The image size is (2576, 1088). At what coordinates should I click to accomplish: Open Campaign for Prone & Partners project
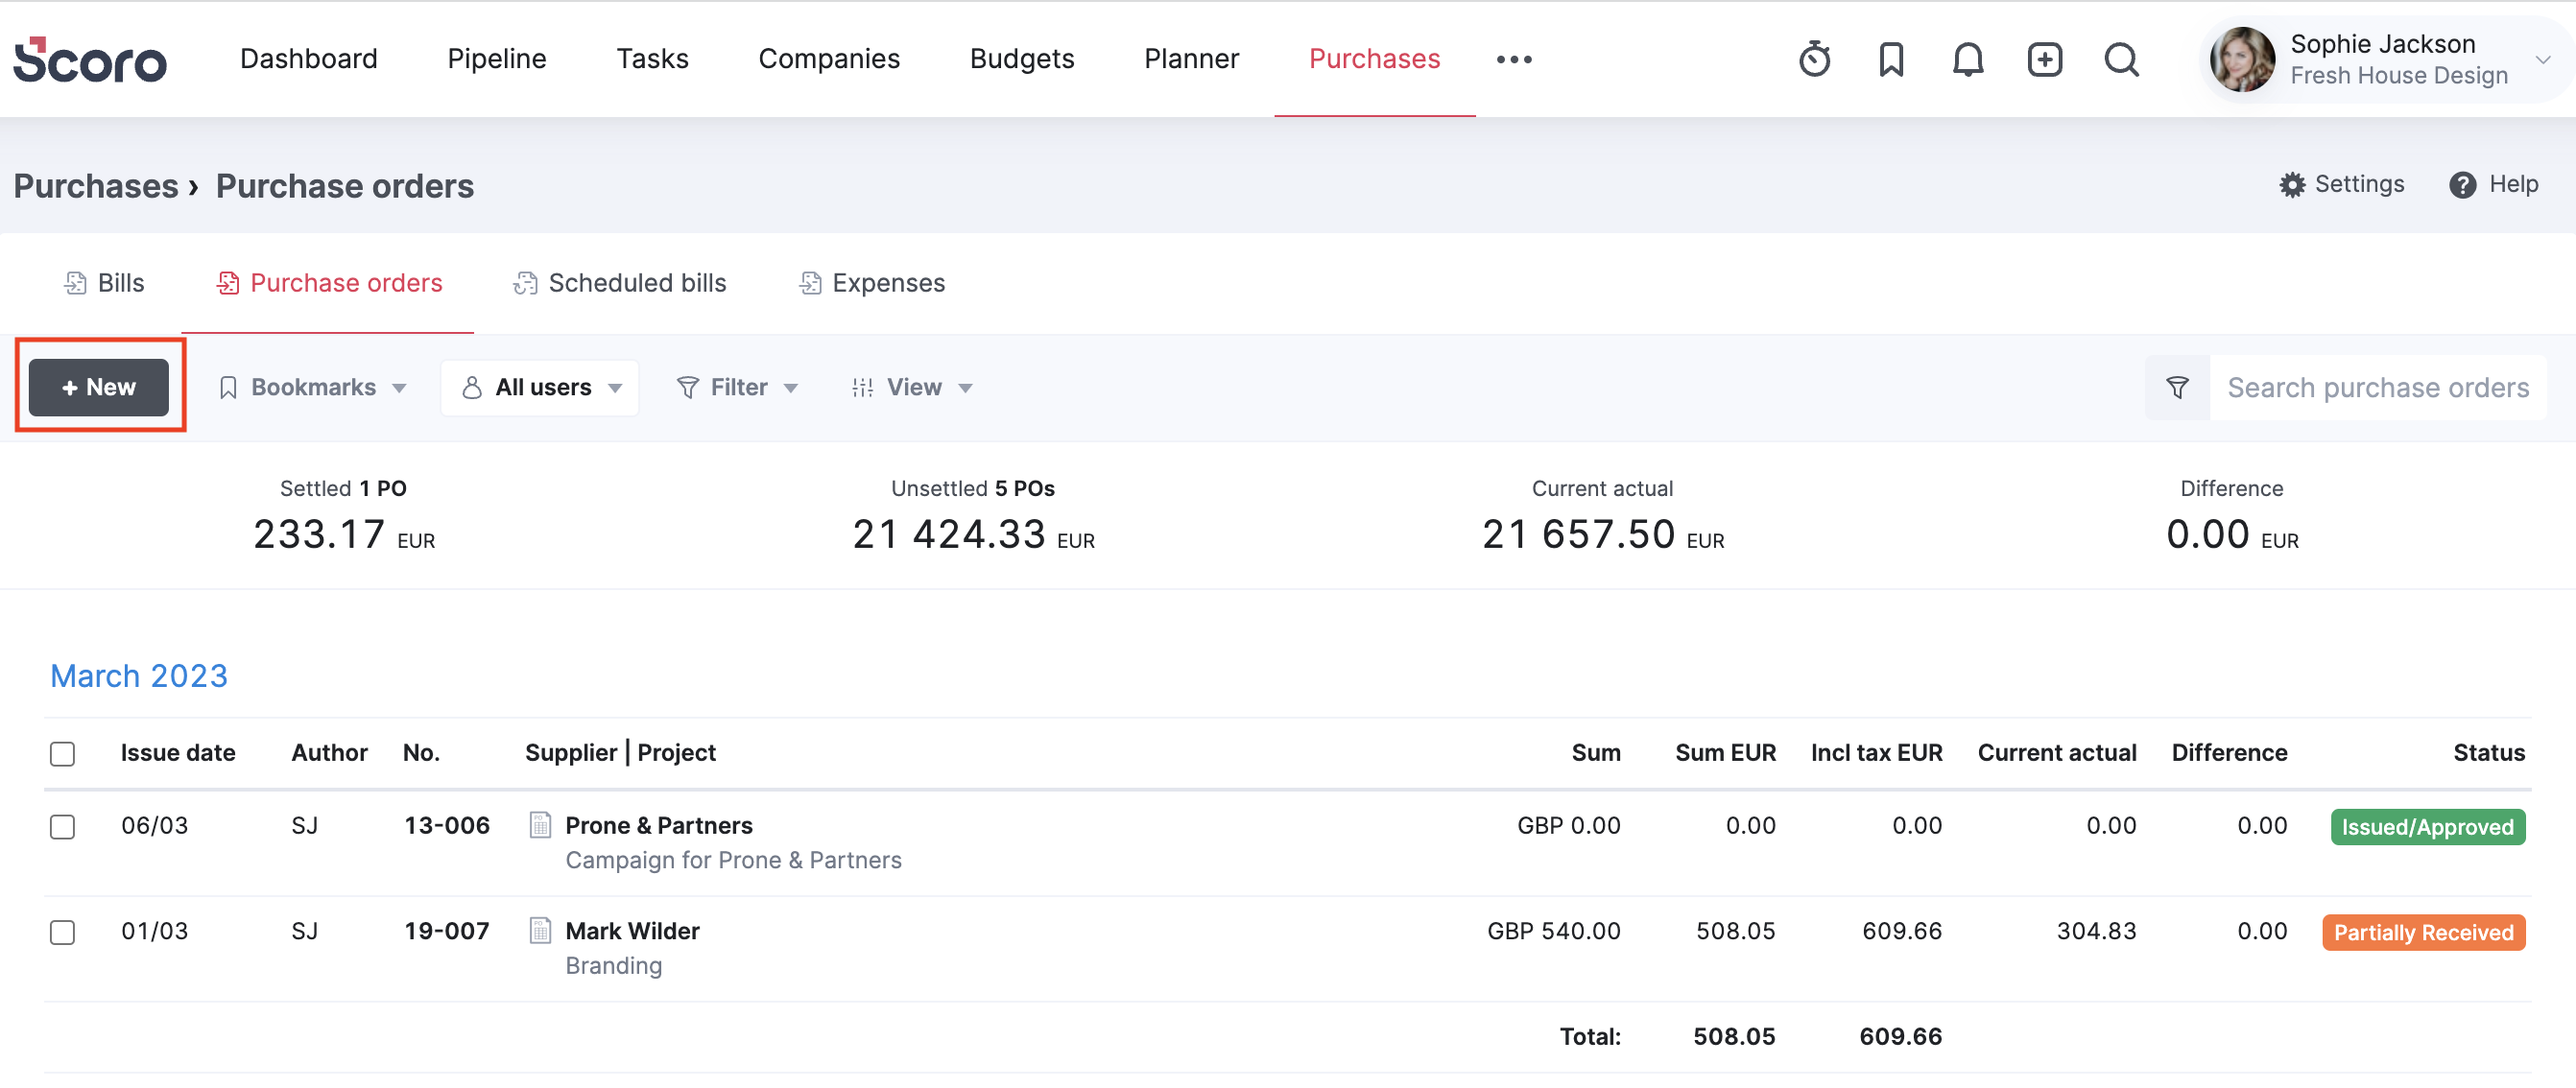click(733, 860)
